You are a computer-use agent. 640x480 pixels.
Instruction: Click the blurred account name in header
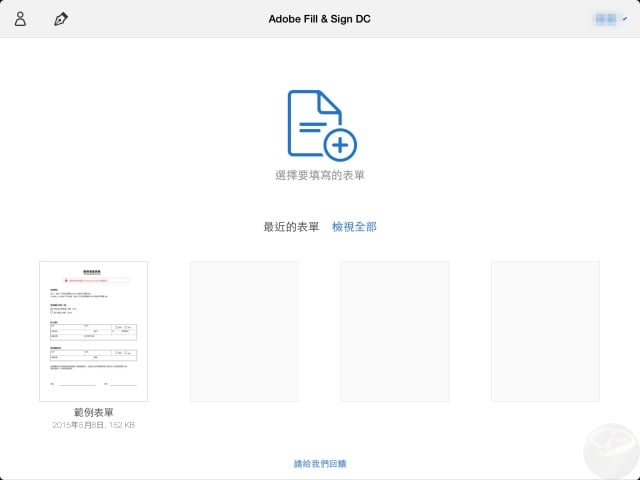pyautogui.click(x=604, y=19)
